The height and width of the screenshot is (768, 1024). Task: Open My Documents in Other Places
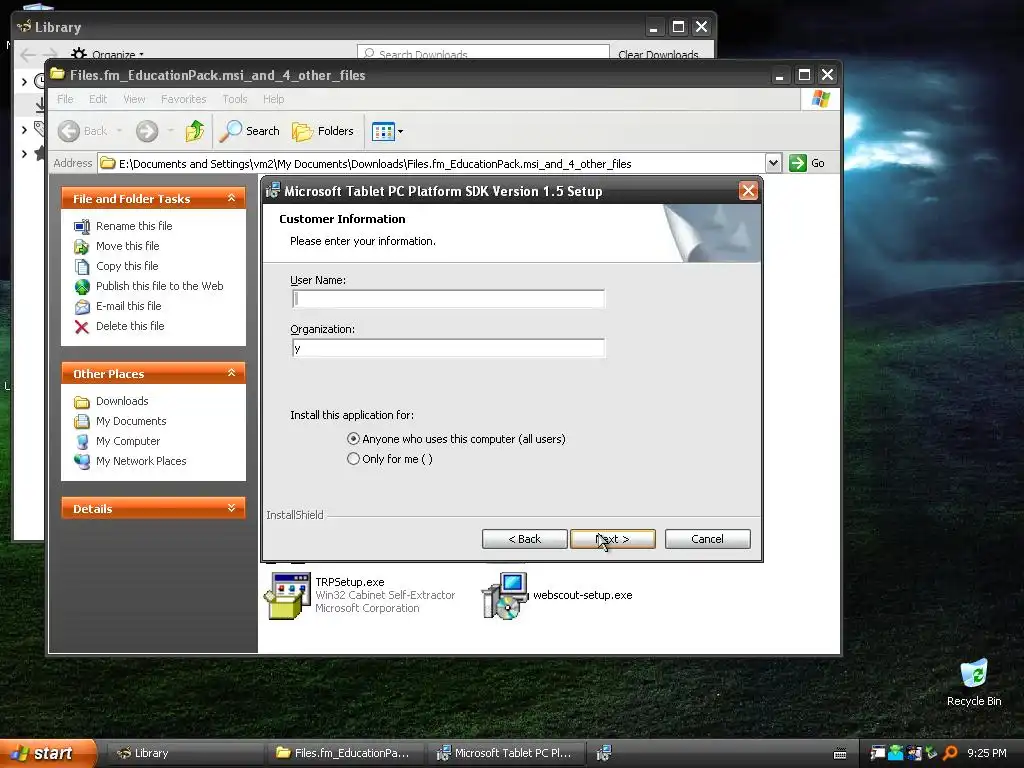(x=131, y=421)
